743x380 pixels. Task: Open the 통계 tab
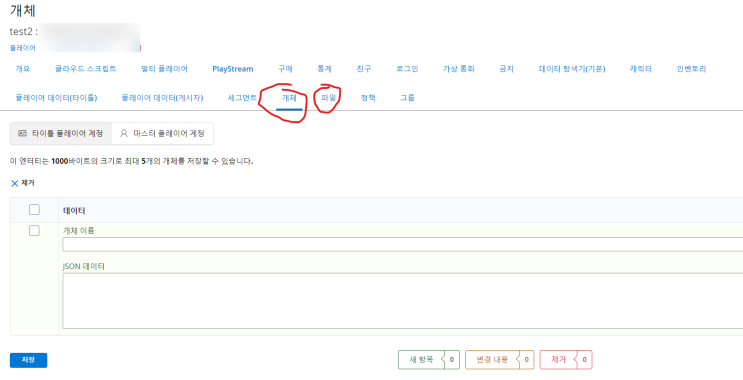tap(325, 69)
